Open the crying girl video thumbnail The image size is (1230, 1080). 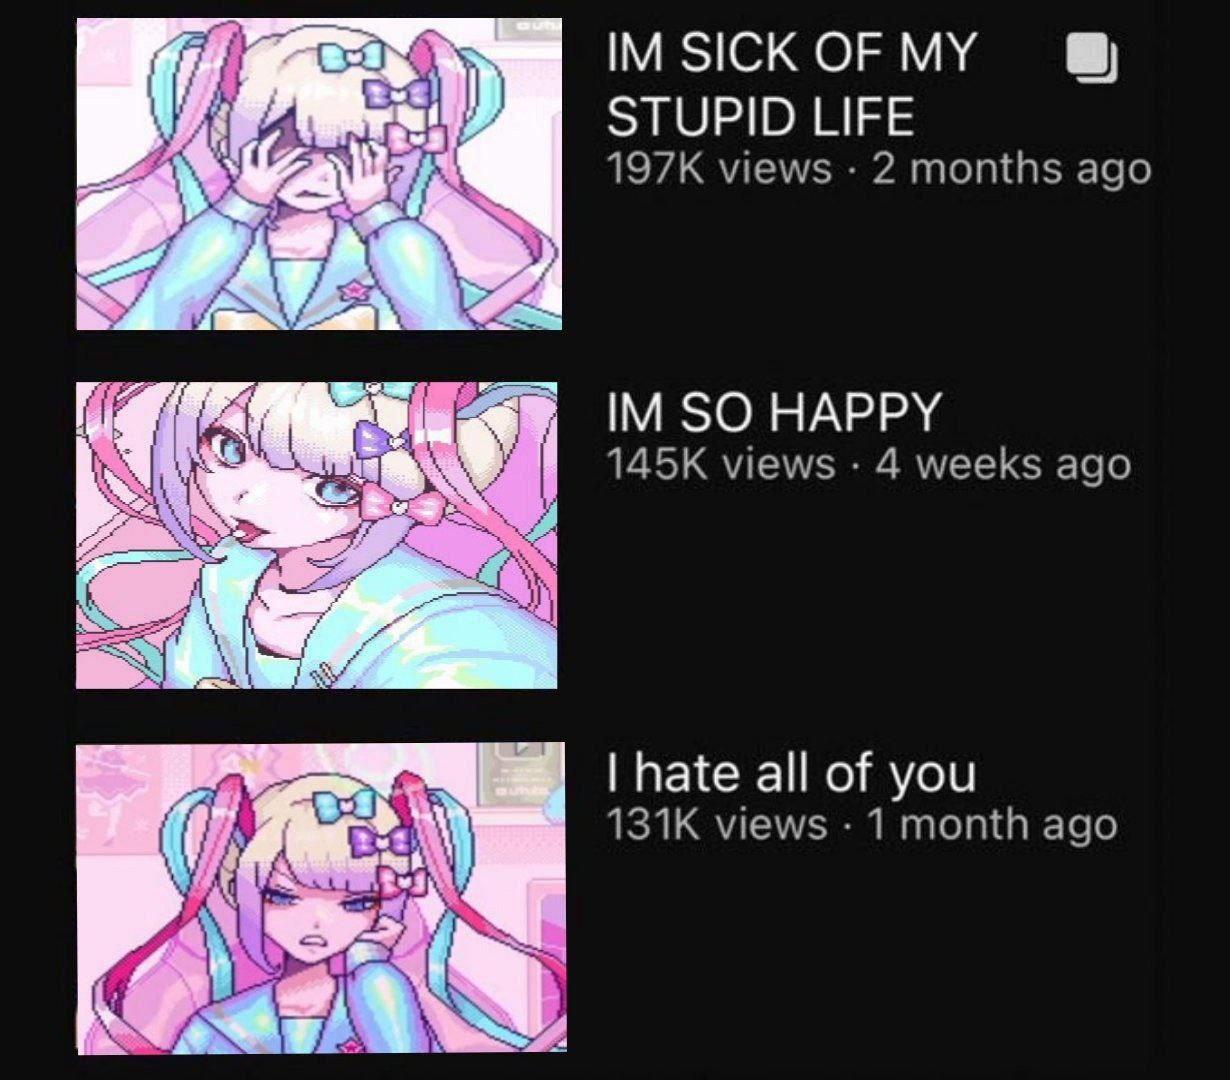point(319,174)
